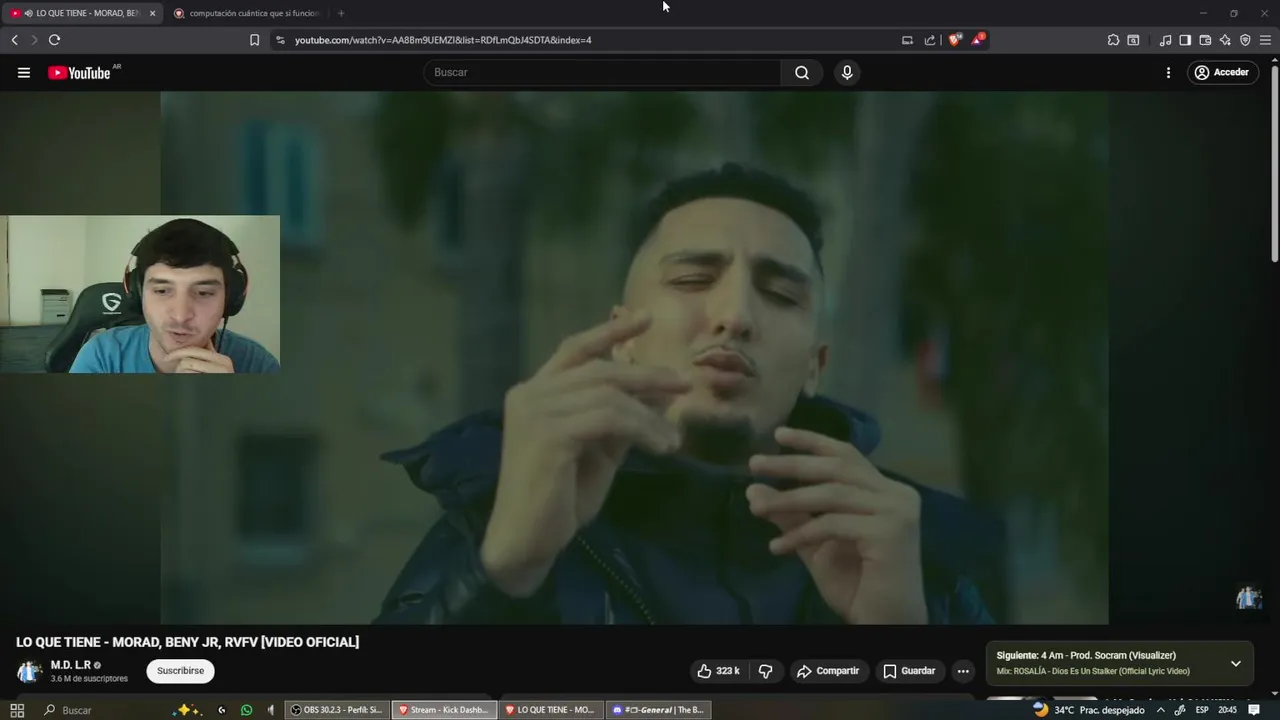The width and height of the screenshot is (1280, 720).
Task: Open media playlist music note icon
Action: click(1165, 40)
